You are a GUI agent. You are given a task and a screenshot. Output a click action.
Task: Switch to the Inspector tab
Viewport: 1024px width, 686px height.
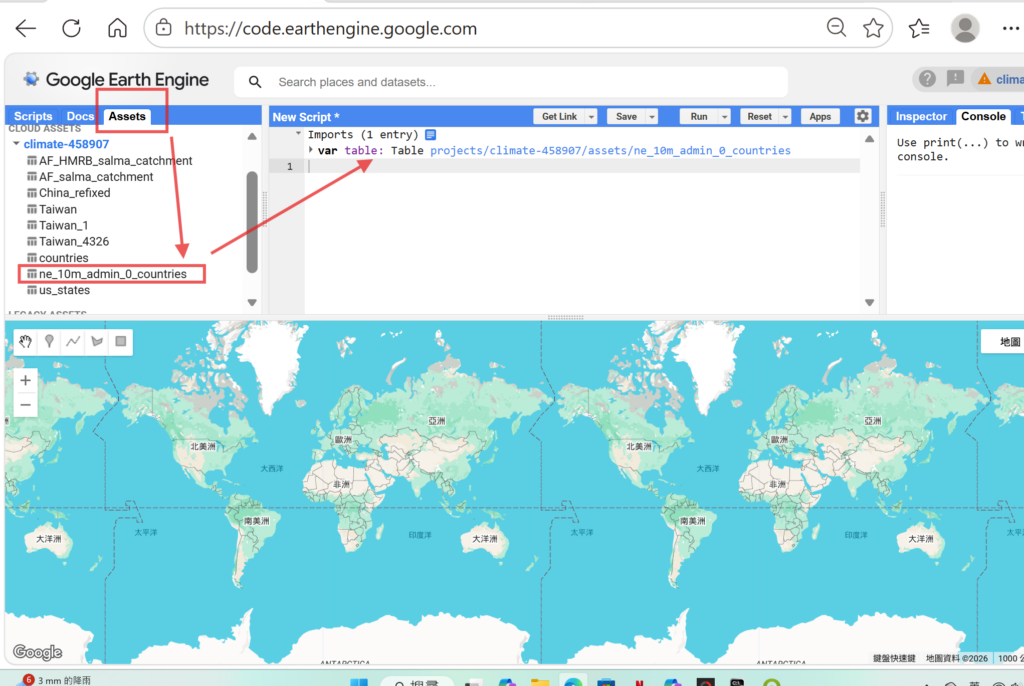point(921,116)
